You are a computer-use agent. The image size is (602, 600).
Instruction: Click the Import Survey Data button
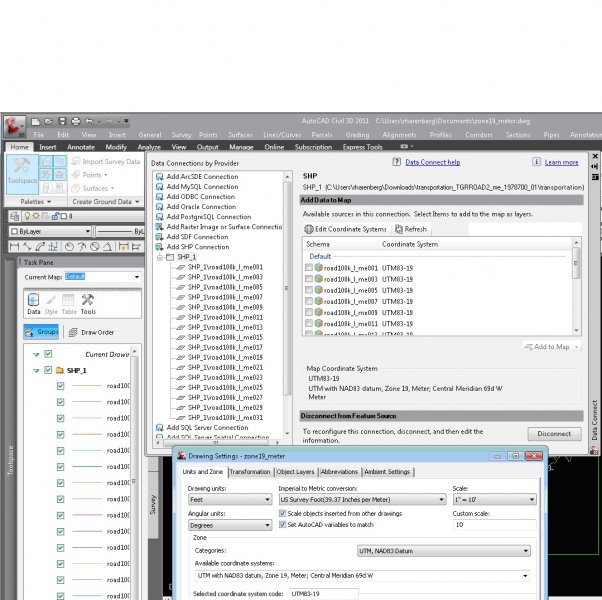coord(106,162)
